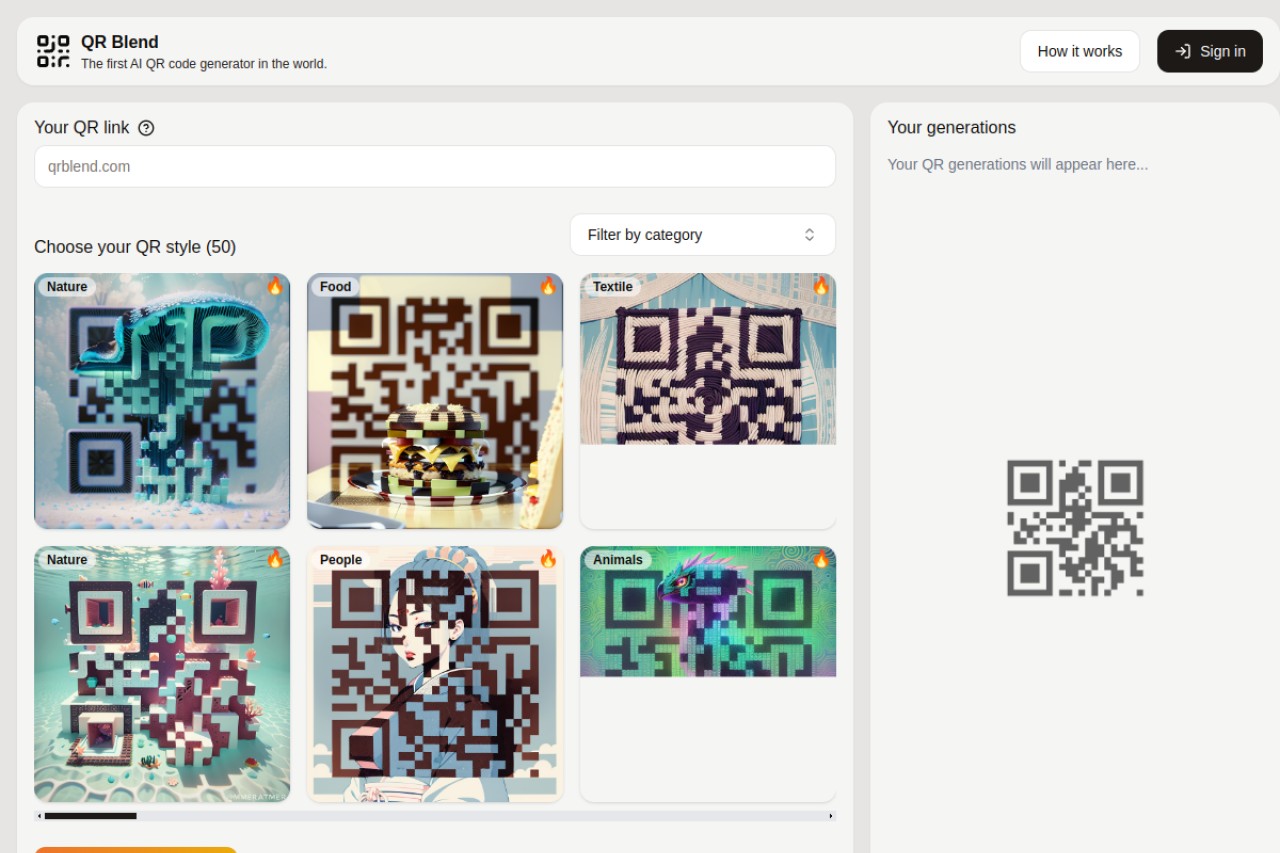Open the Filter by category dropdown
The width and height of the screenshot is (1280, 853).
(x=702, y=235)
